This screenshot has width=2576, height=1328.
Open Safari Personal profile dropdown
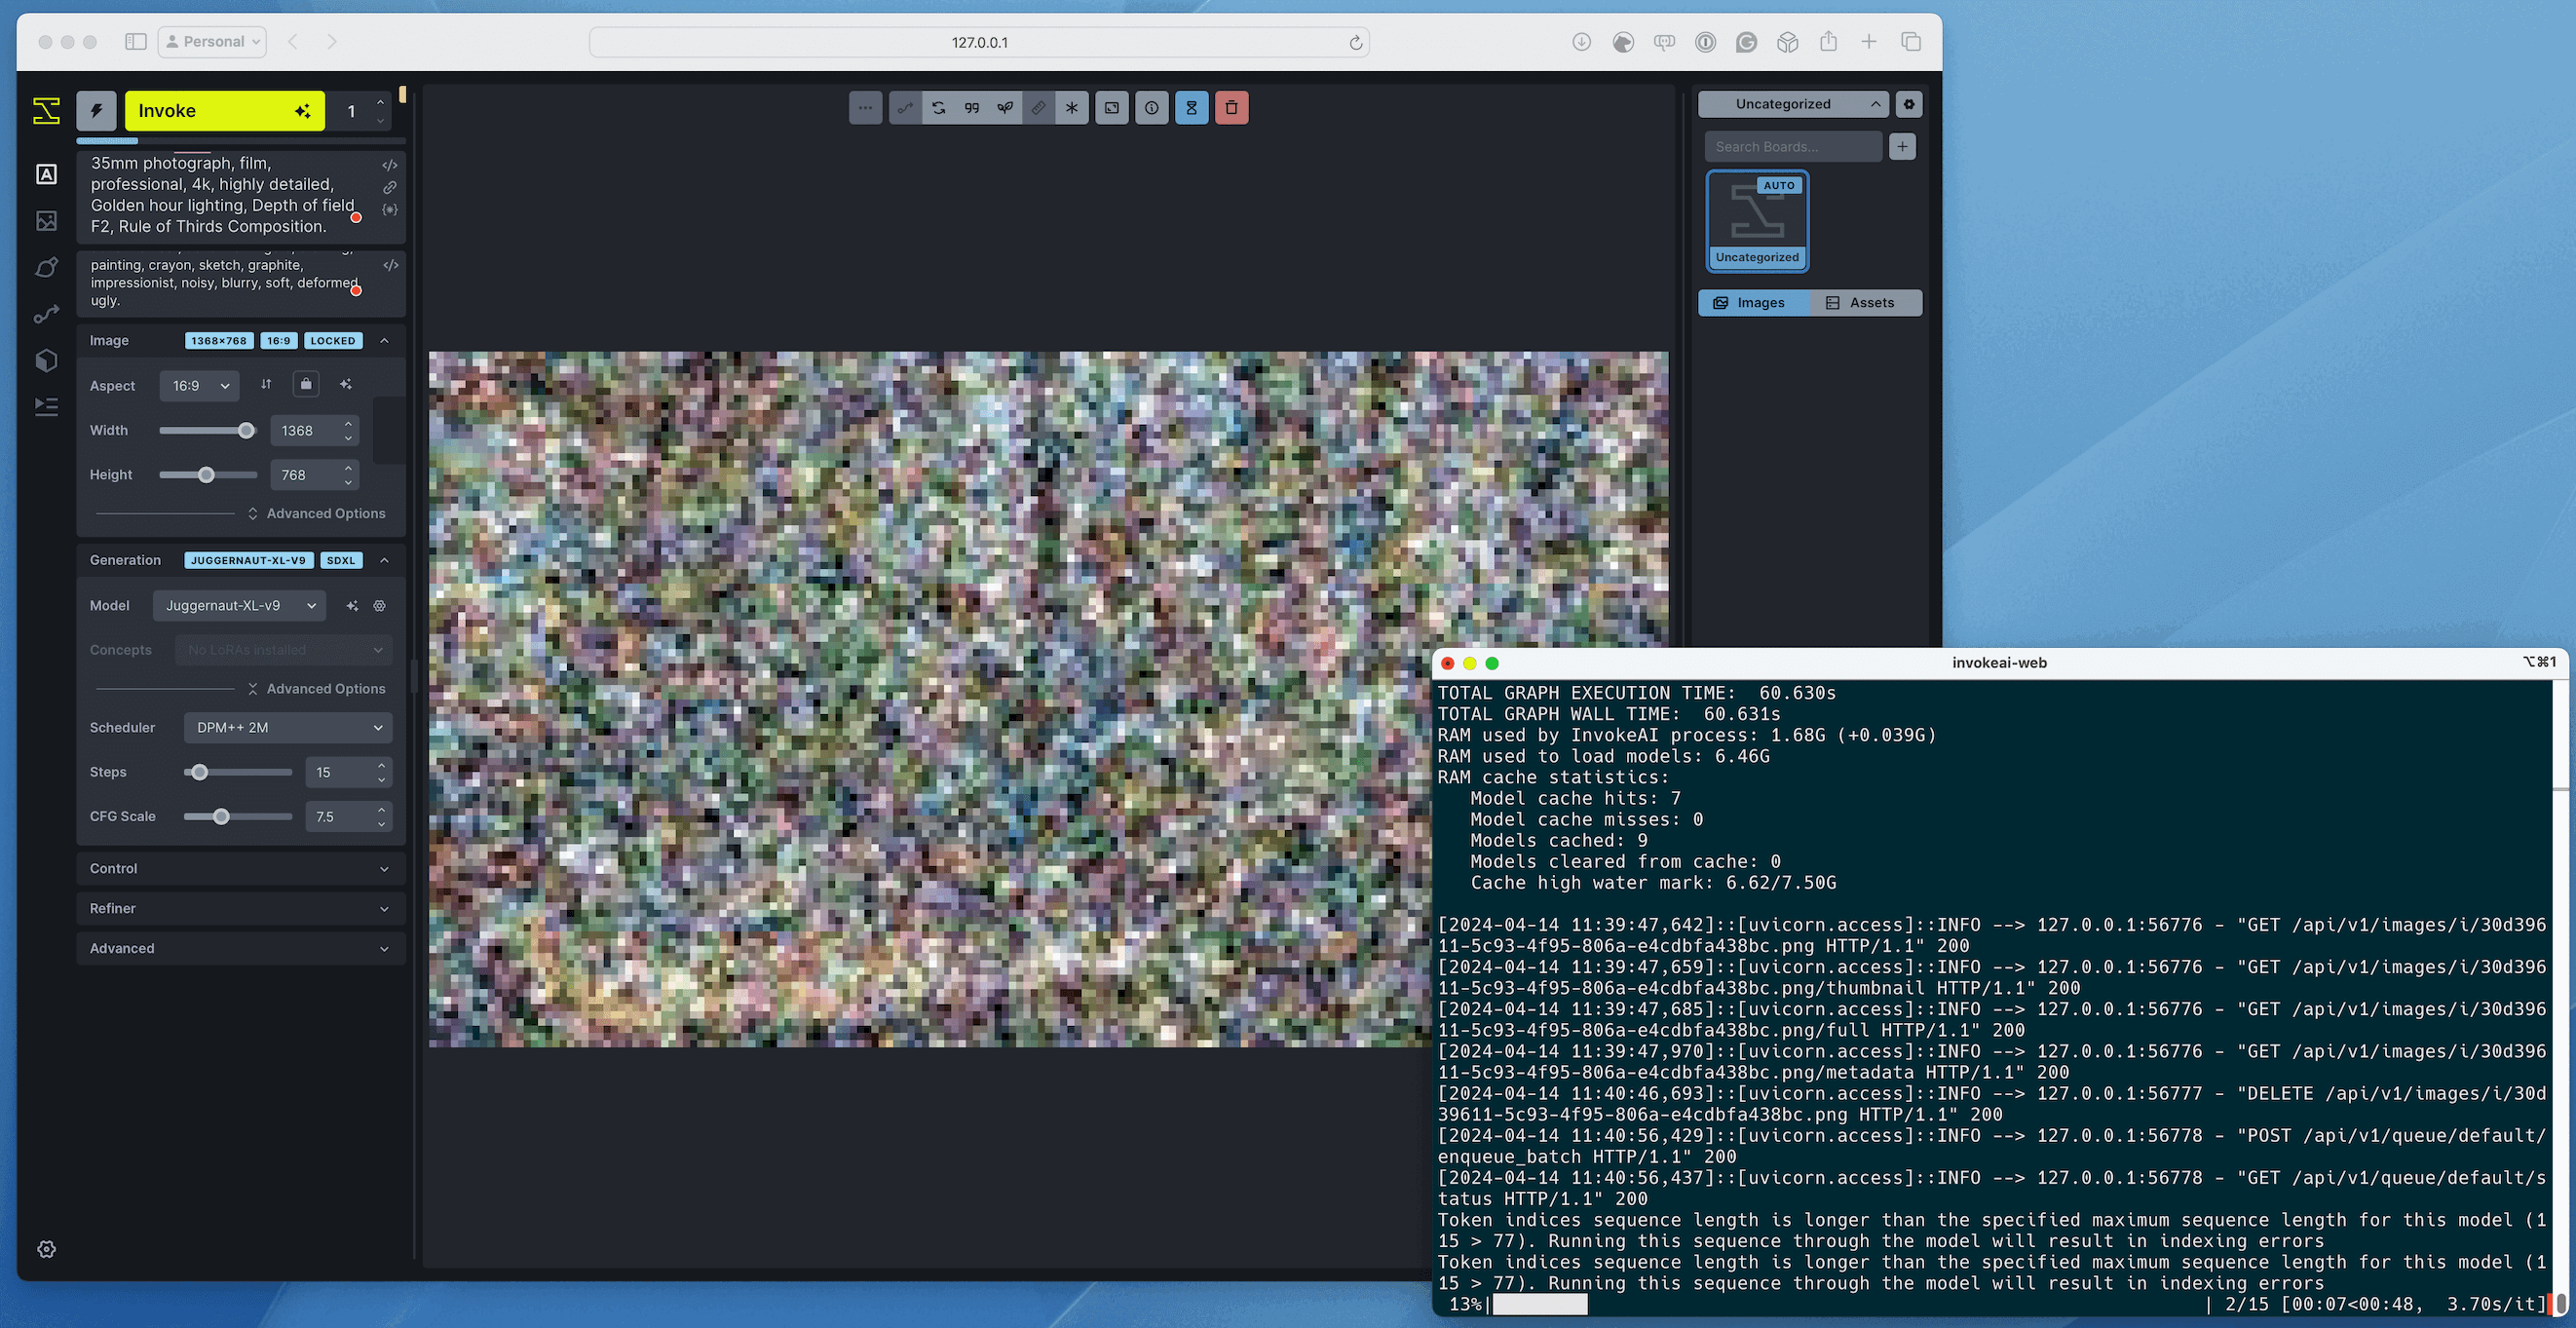(x=212, y=42)
